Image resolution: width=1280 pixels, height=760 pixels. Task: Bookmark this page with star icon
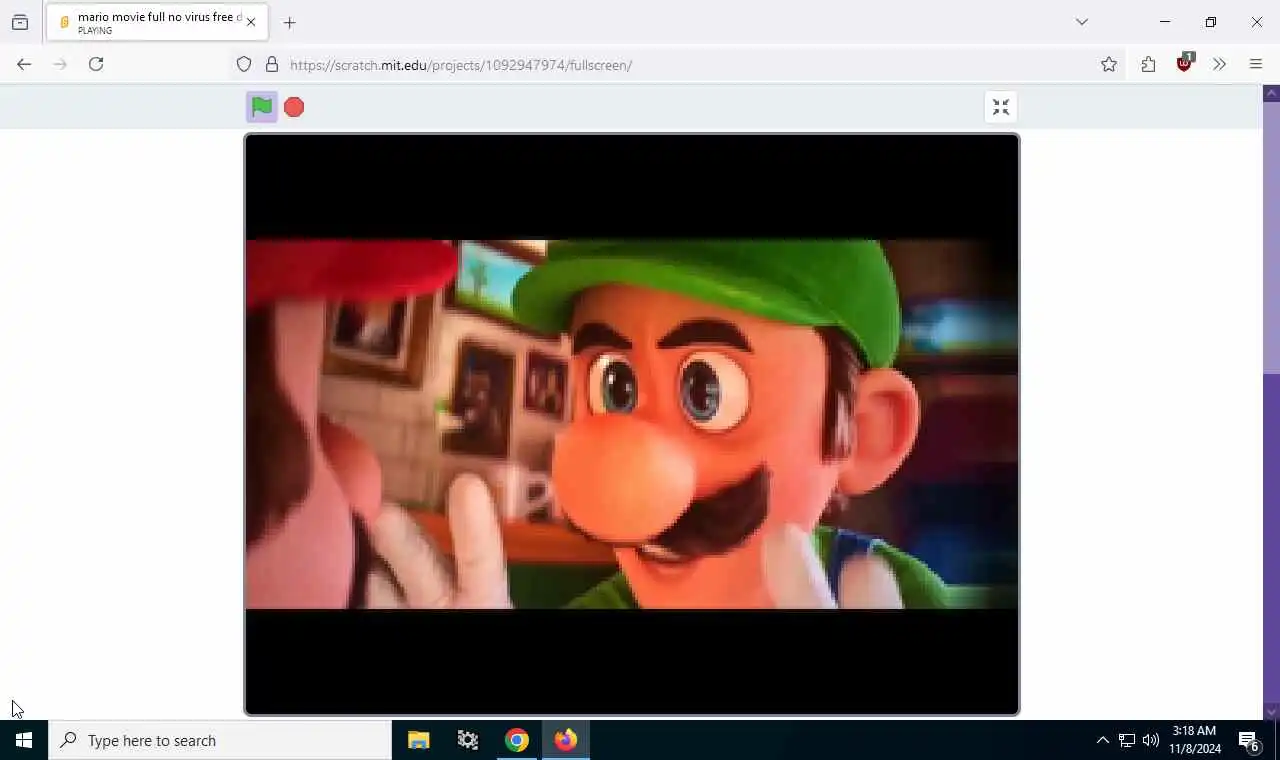pyautogui.click(x=1109, y=65)
